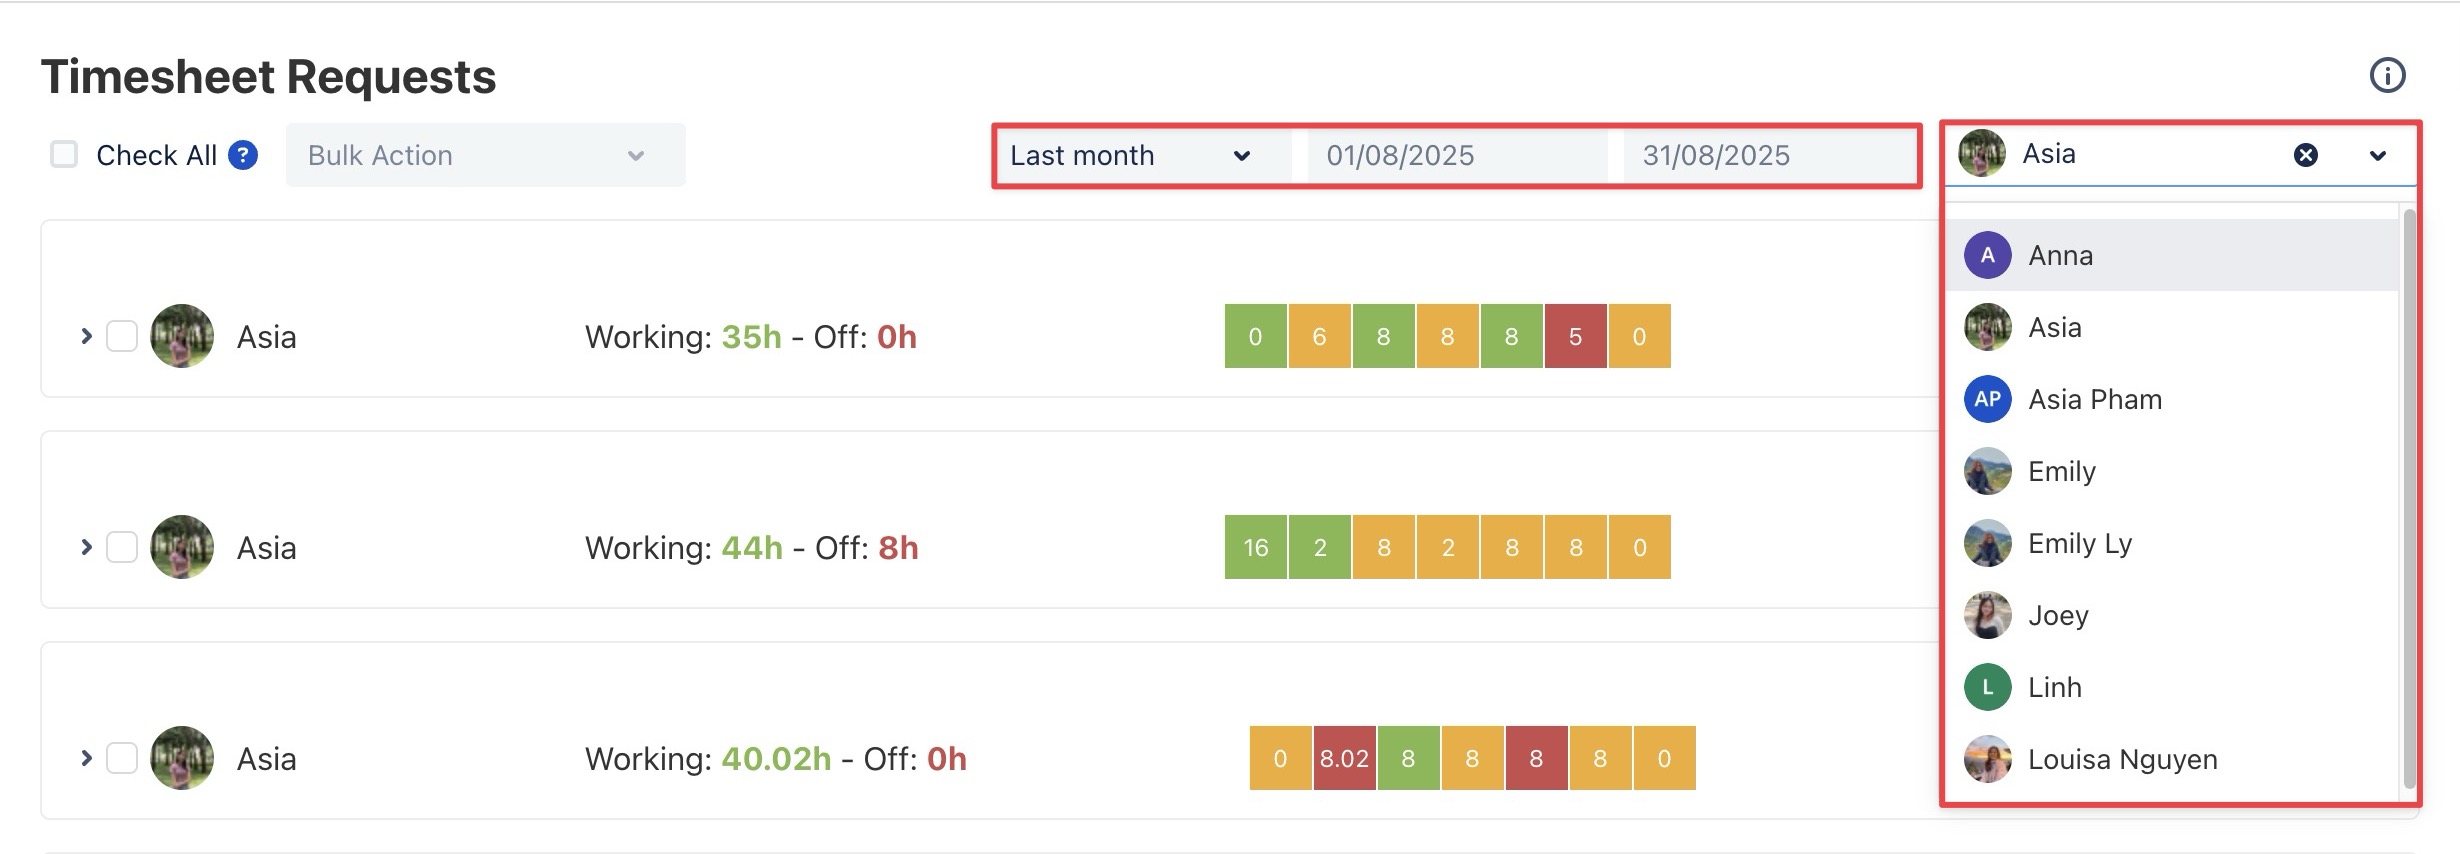
Task: Open the Last month period dropdown
Action: coord(1130,155)
